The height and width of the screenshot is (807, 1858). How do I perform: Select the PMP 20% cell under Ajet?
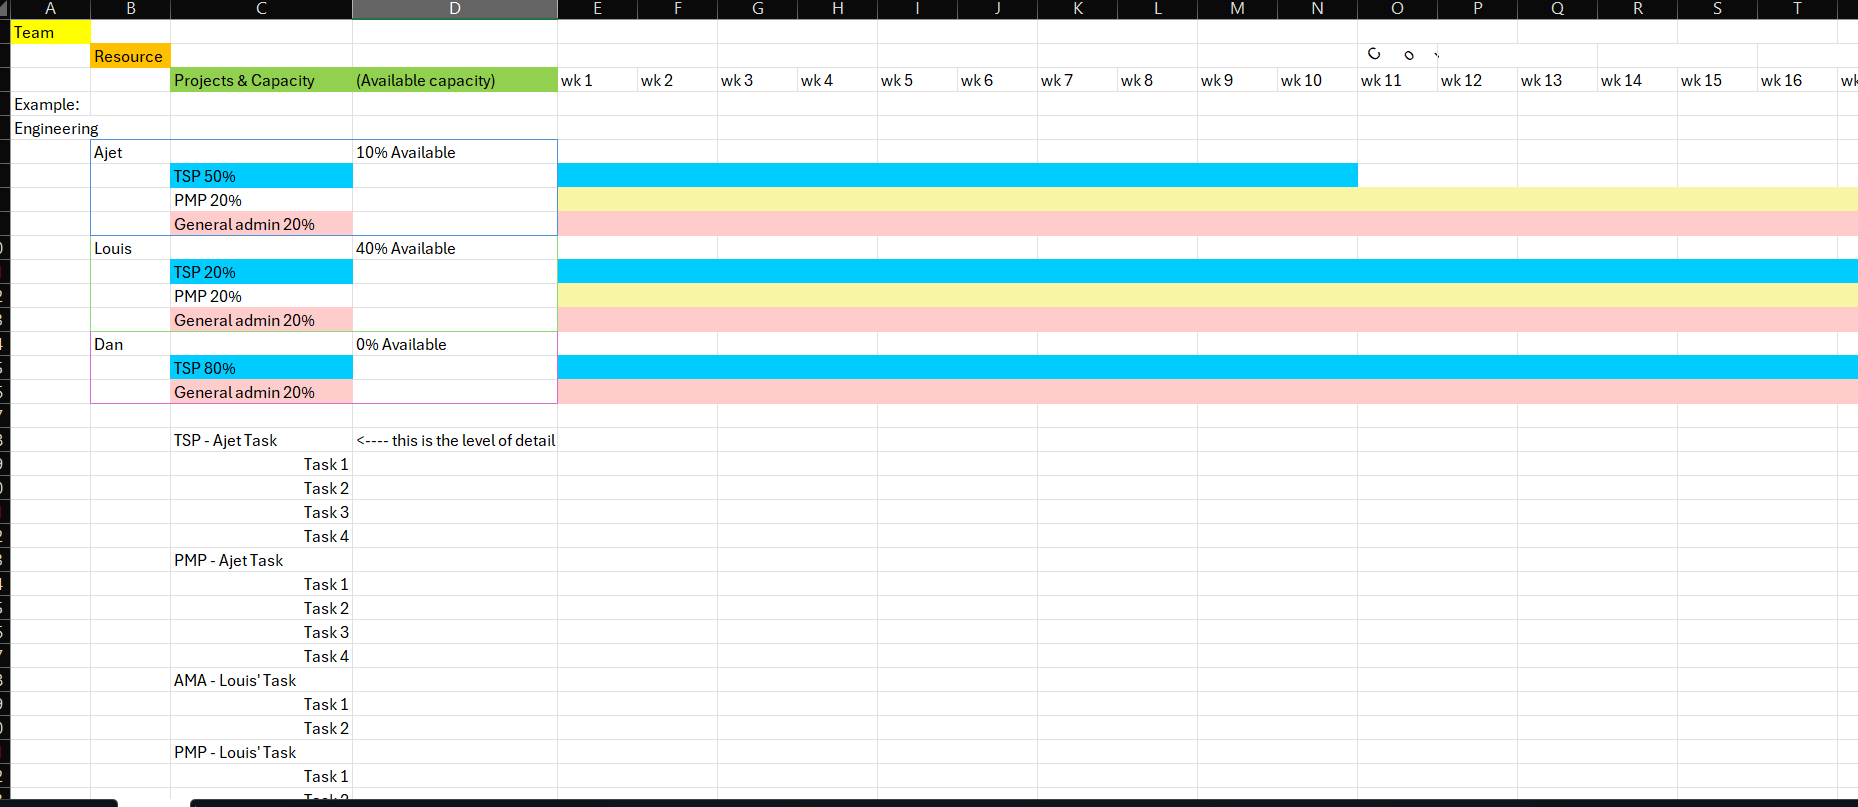click(261, 200)
